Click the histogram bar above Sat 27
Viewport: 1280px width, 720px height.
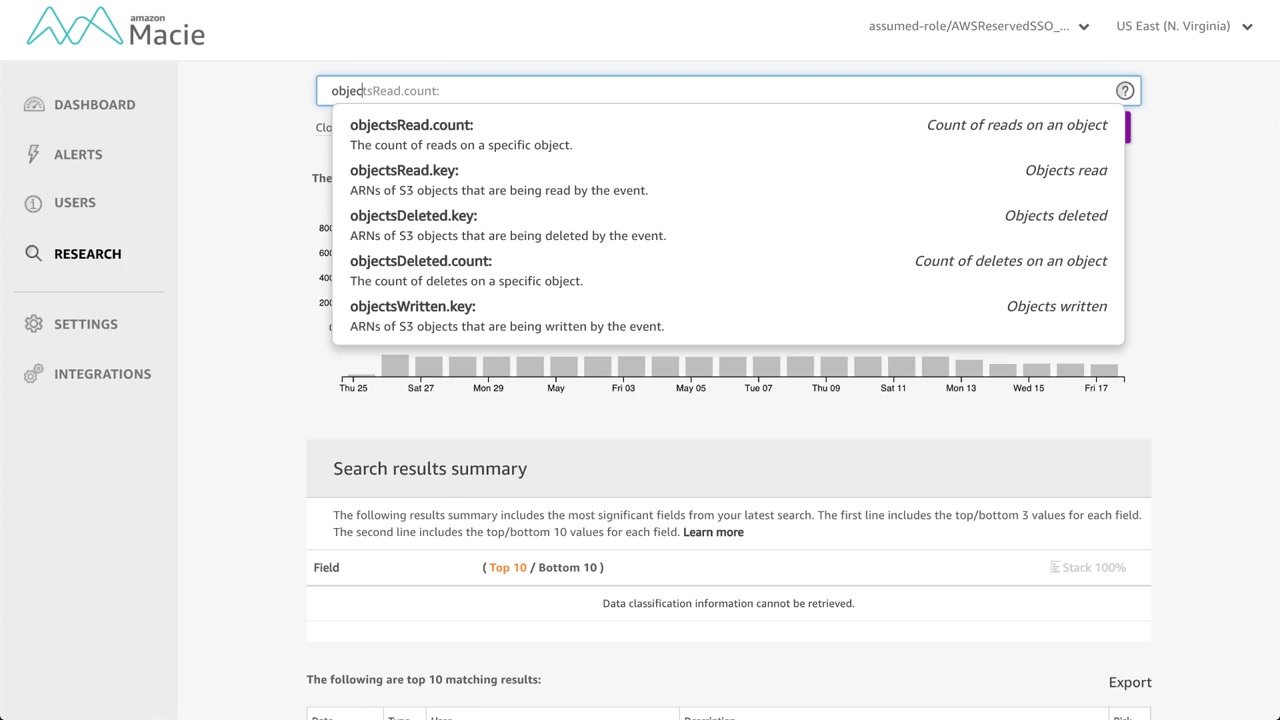coord(428,366)
